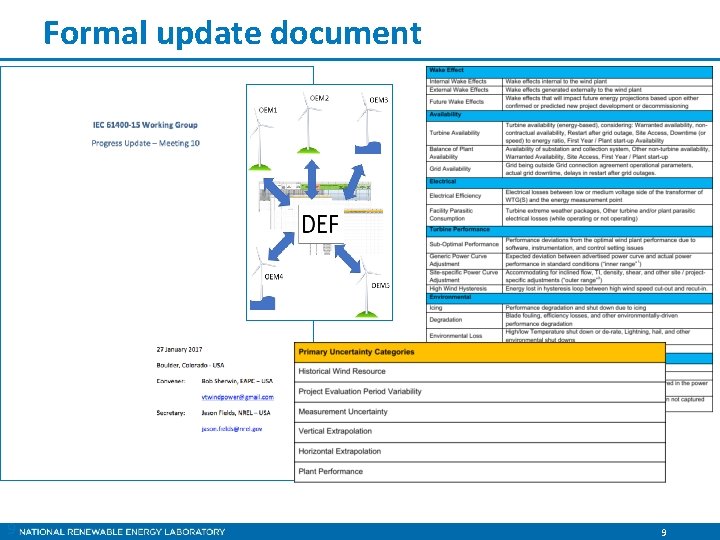This screenshot has width=720, height=540.
Task: Click the 'Internal Wake Effects' cell
Action: pos(464,81)
